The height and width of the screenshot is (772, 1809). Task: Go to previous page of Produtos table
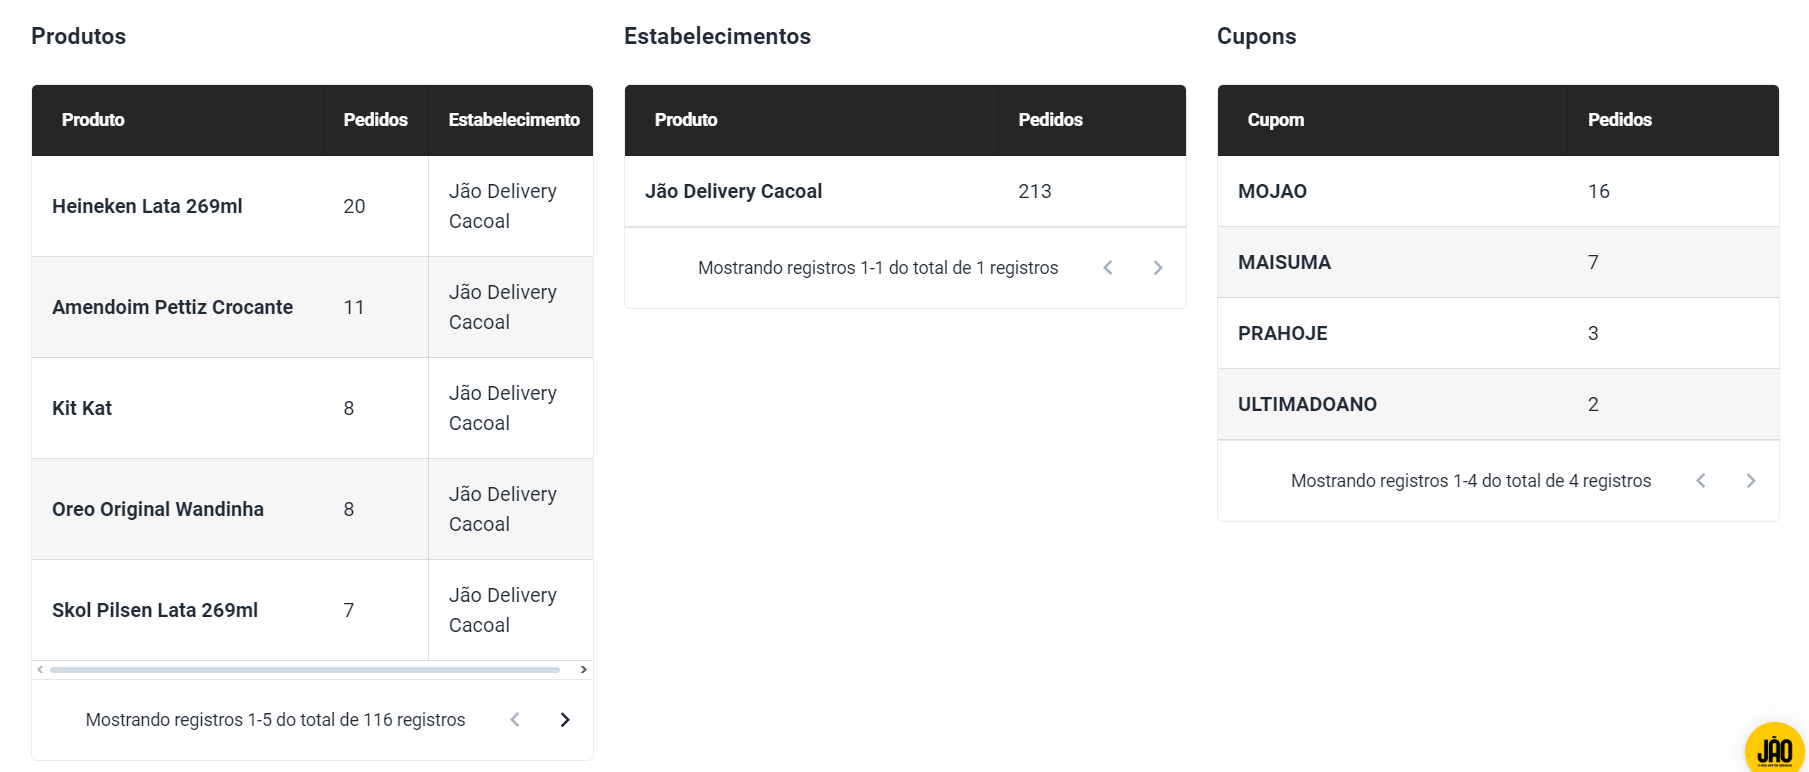pyautogui.click(x=515, y=720)
